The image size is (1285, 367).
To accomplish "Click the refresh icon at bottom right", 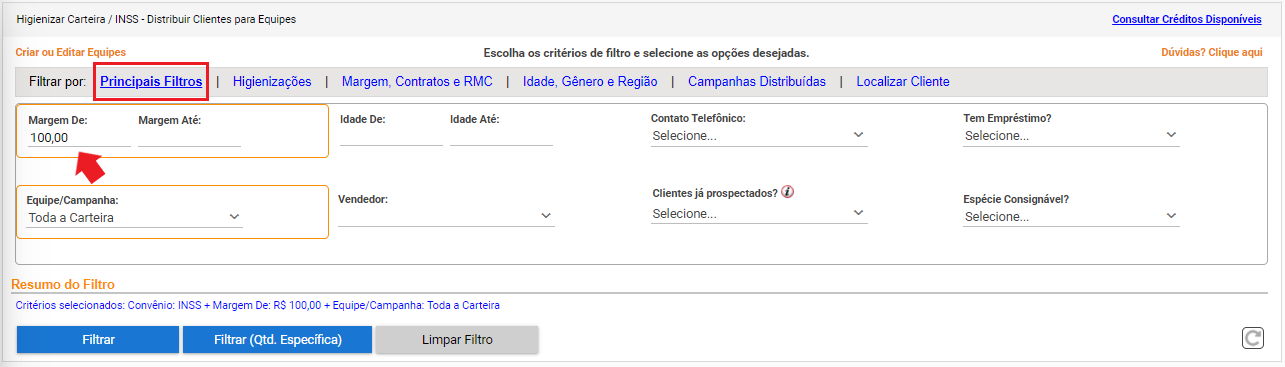I will pos(1252,339).
